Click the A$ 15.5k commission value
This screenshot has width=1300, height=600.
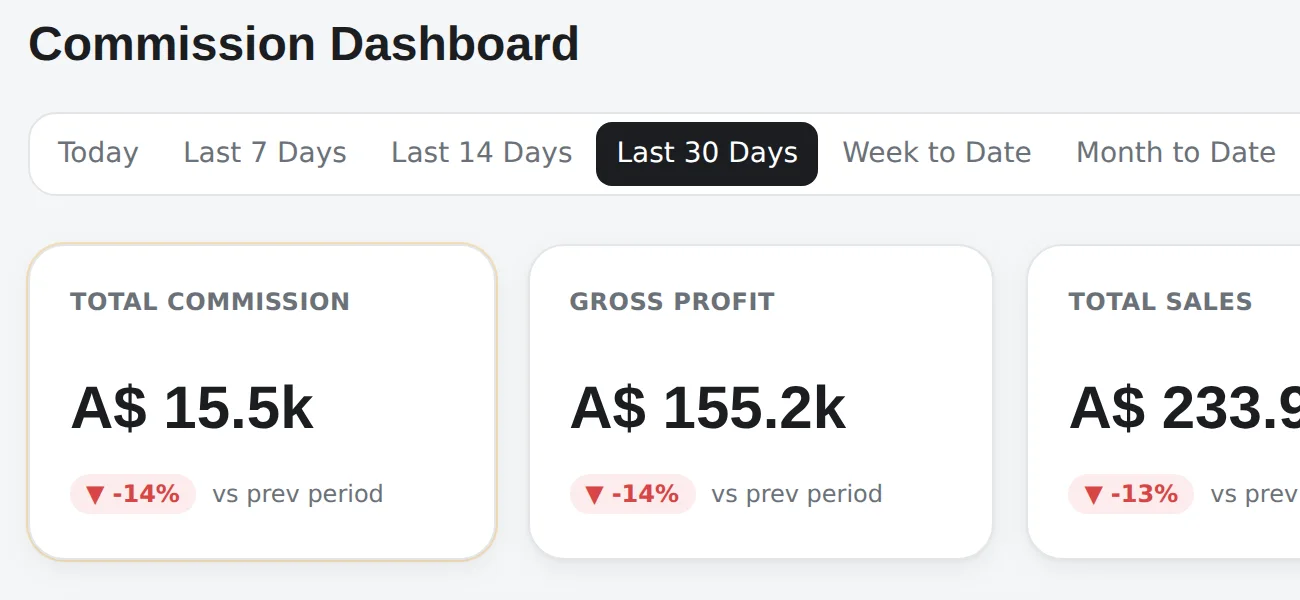pyautogui.click(x=192, y=408)
